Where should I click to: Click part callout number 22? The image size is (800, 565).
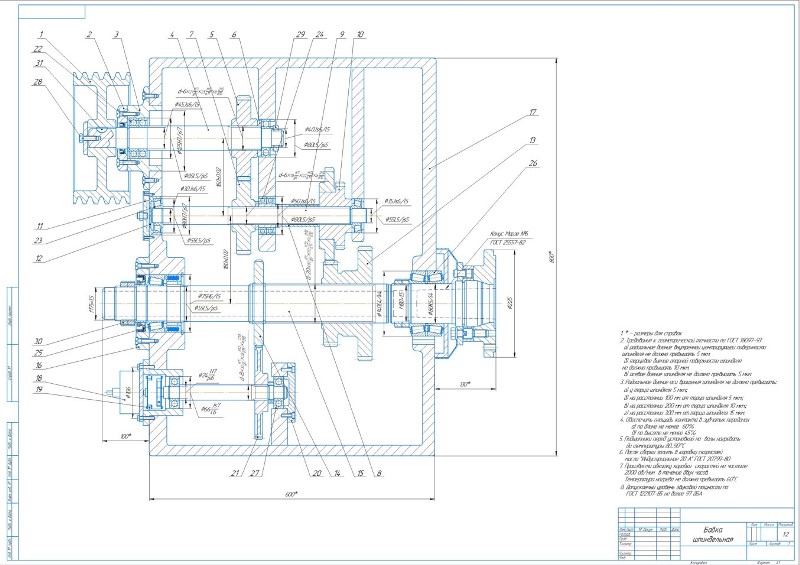coord(38,49)
